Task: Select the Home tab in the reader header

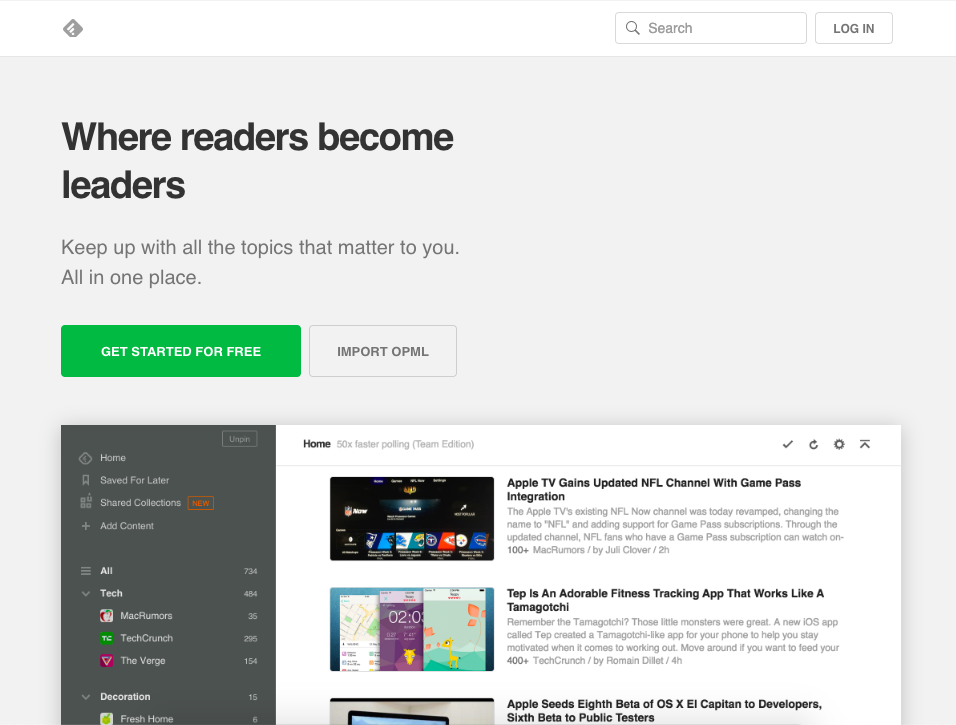Action: (x=317, y=444)
